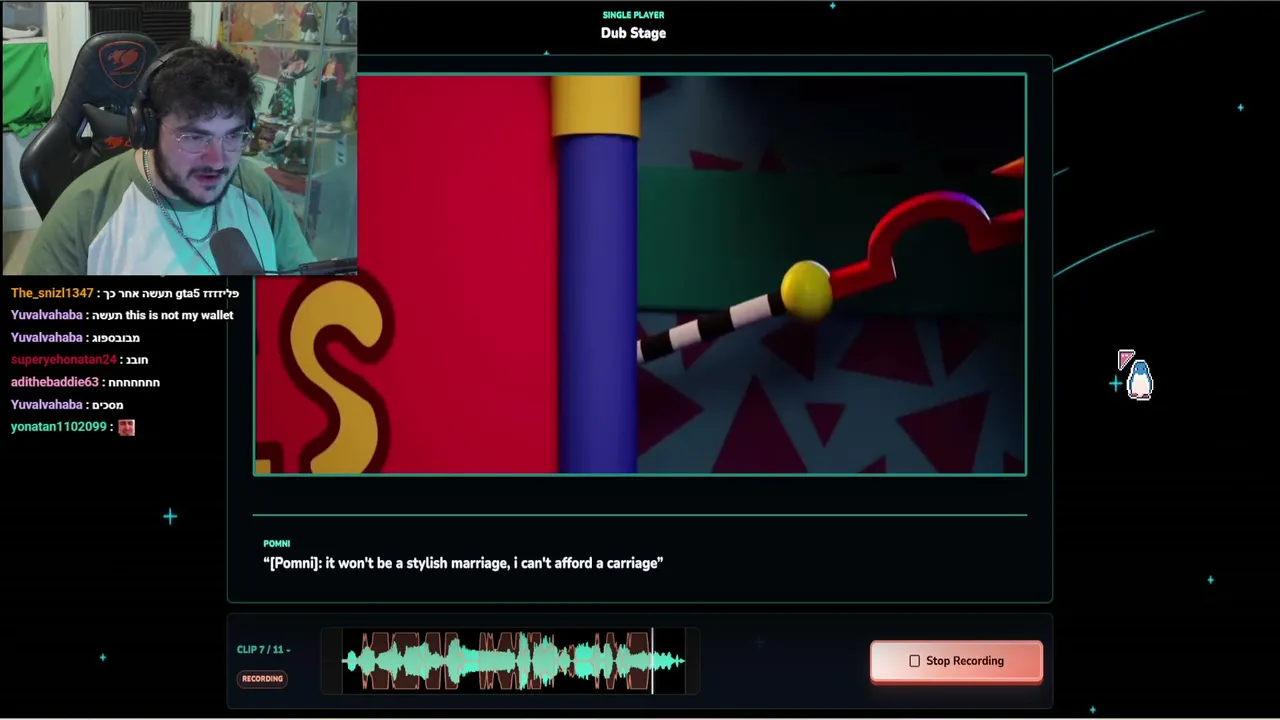Select chat username superyehonatan24

[x=64, y=360]
